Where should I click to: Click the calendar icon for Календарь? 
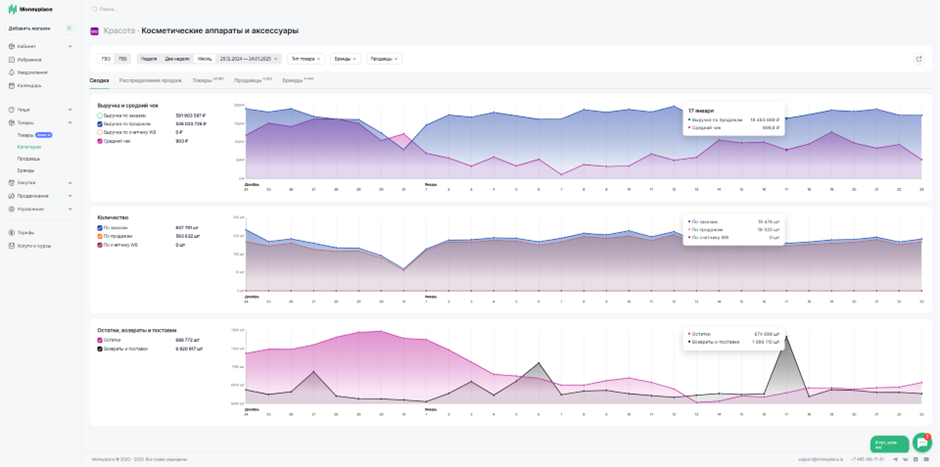[11, 86]
